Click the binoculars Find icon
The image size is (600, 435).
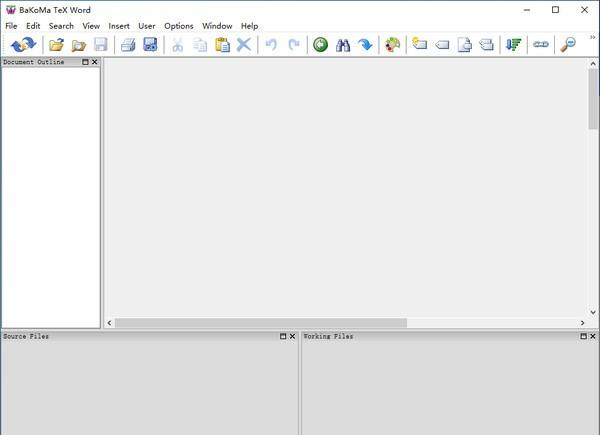[343, 45]
